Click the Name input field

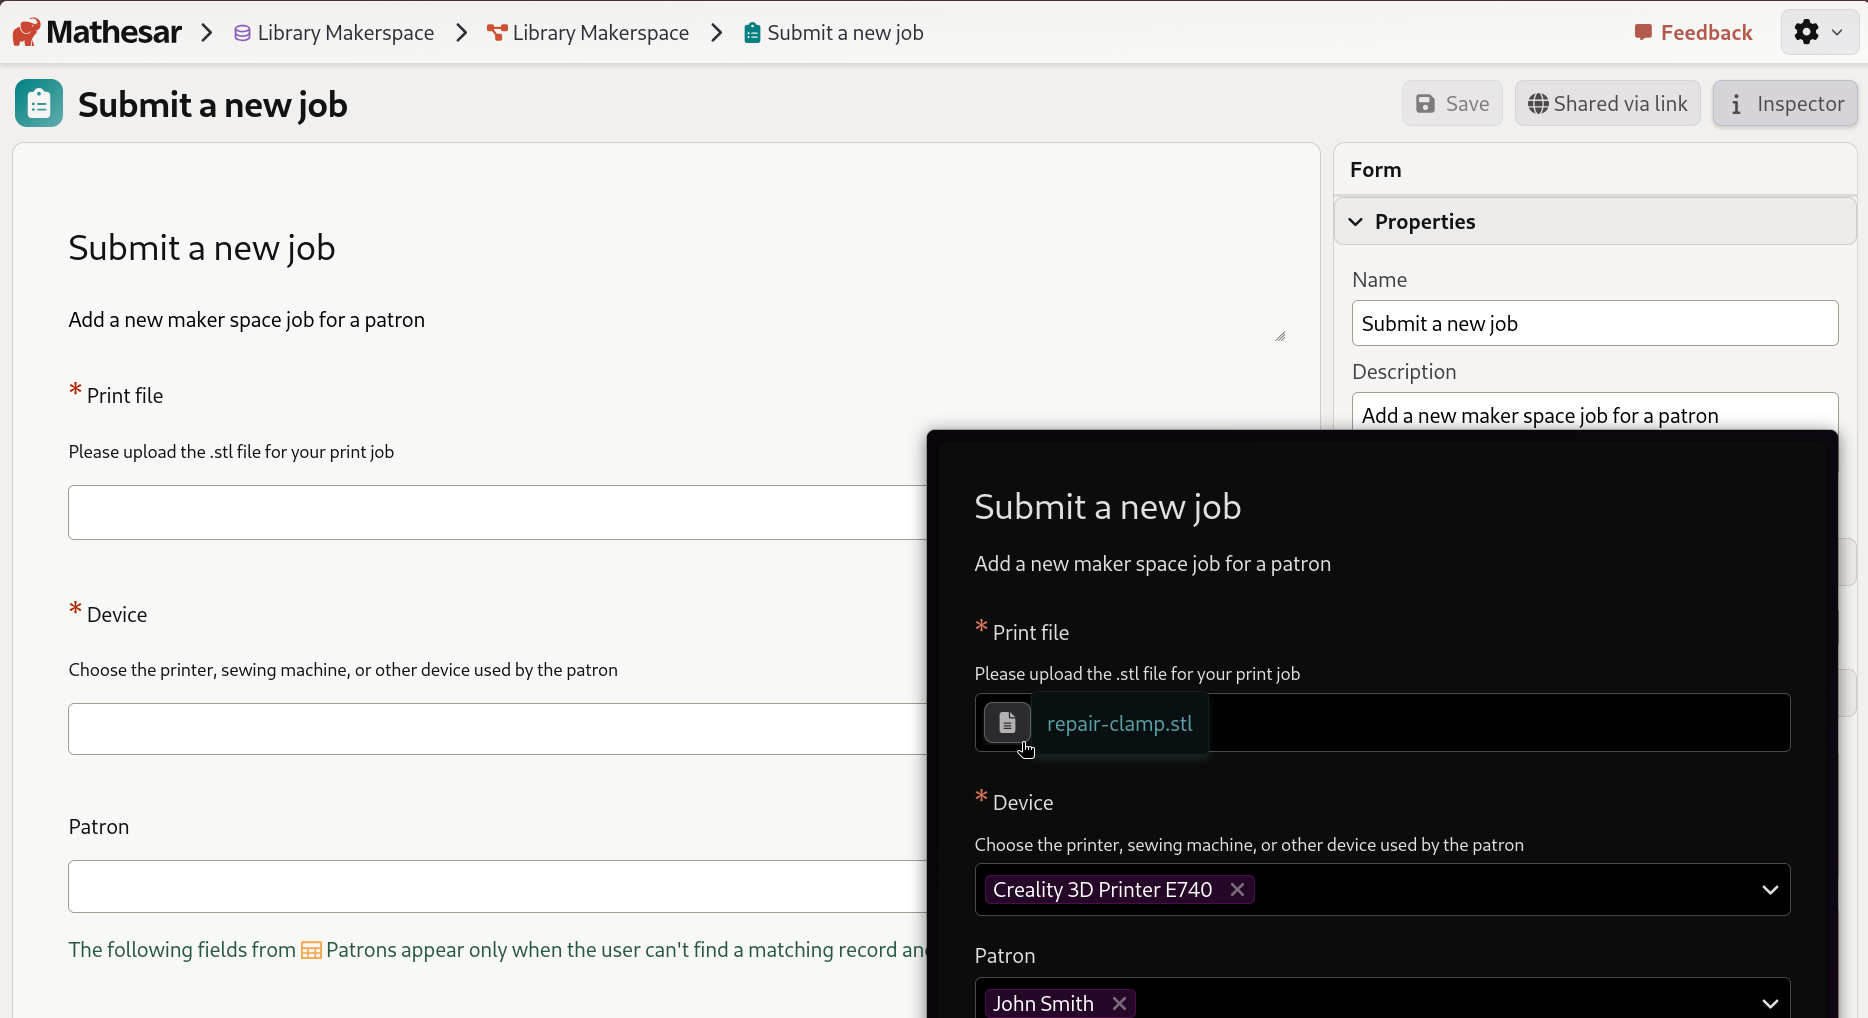coord(1593,323)
